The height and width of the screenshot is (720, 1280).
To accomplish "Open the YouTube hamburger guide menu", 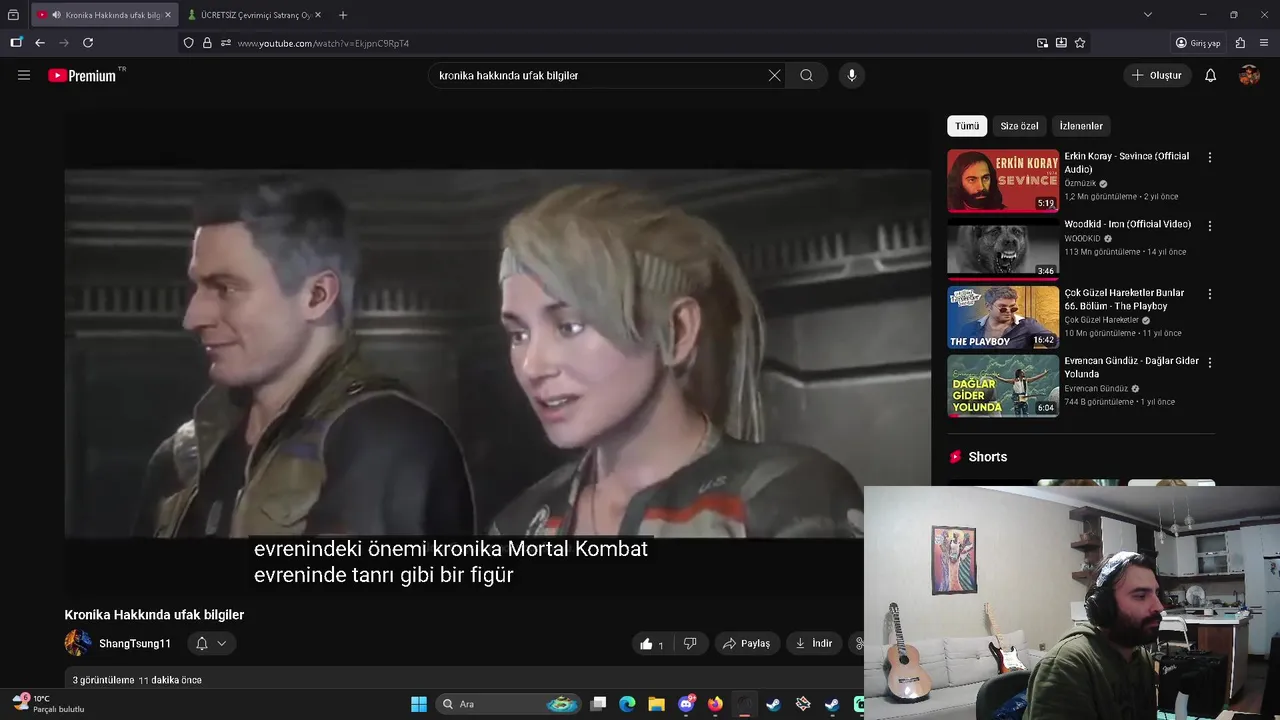I will click(x=24, y=75).
